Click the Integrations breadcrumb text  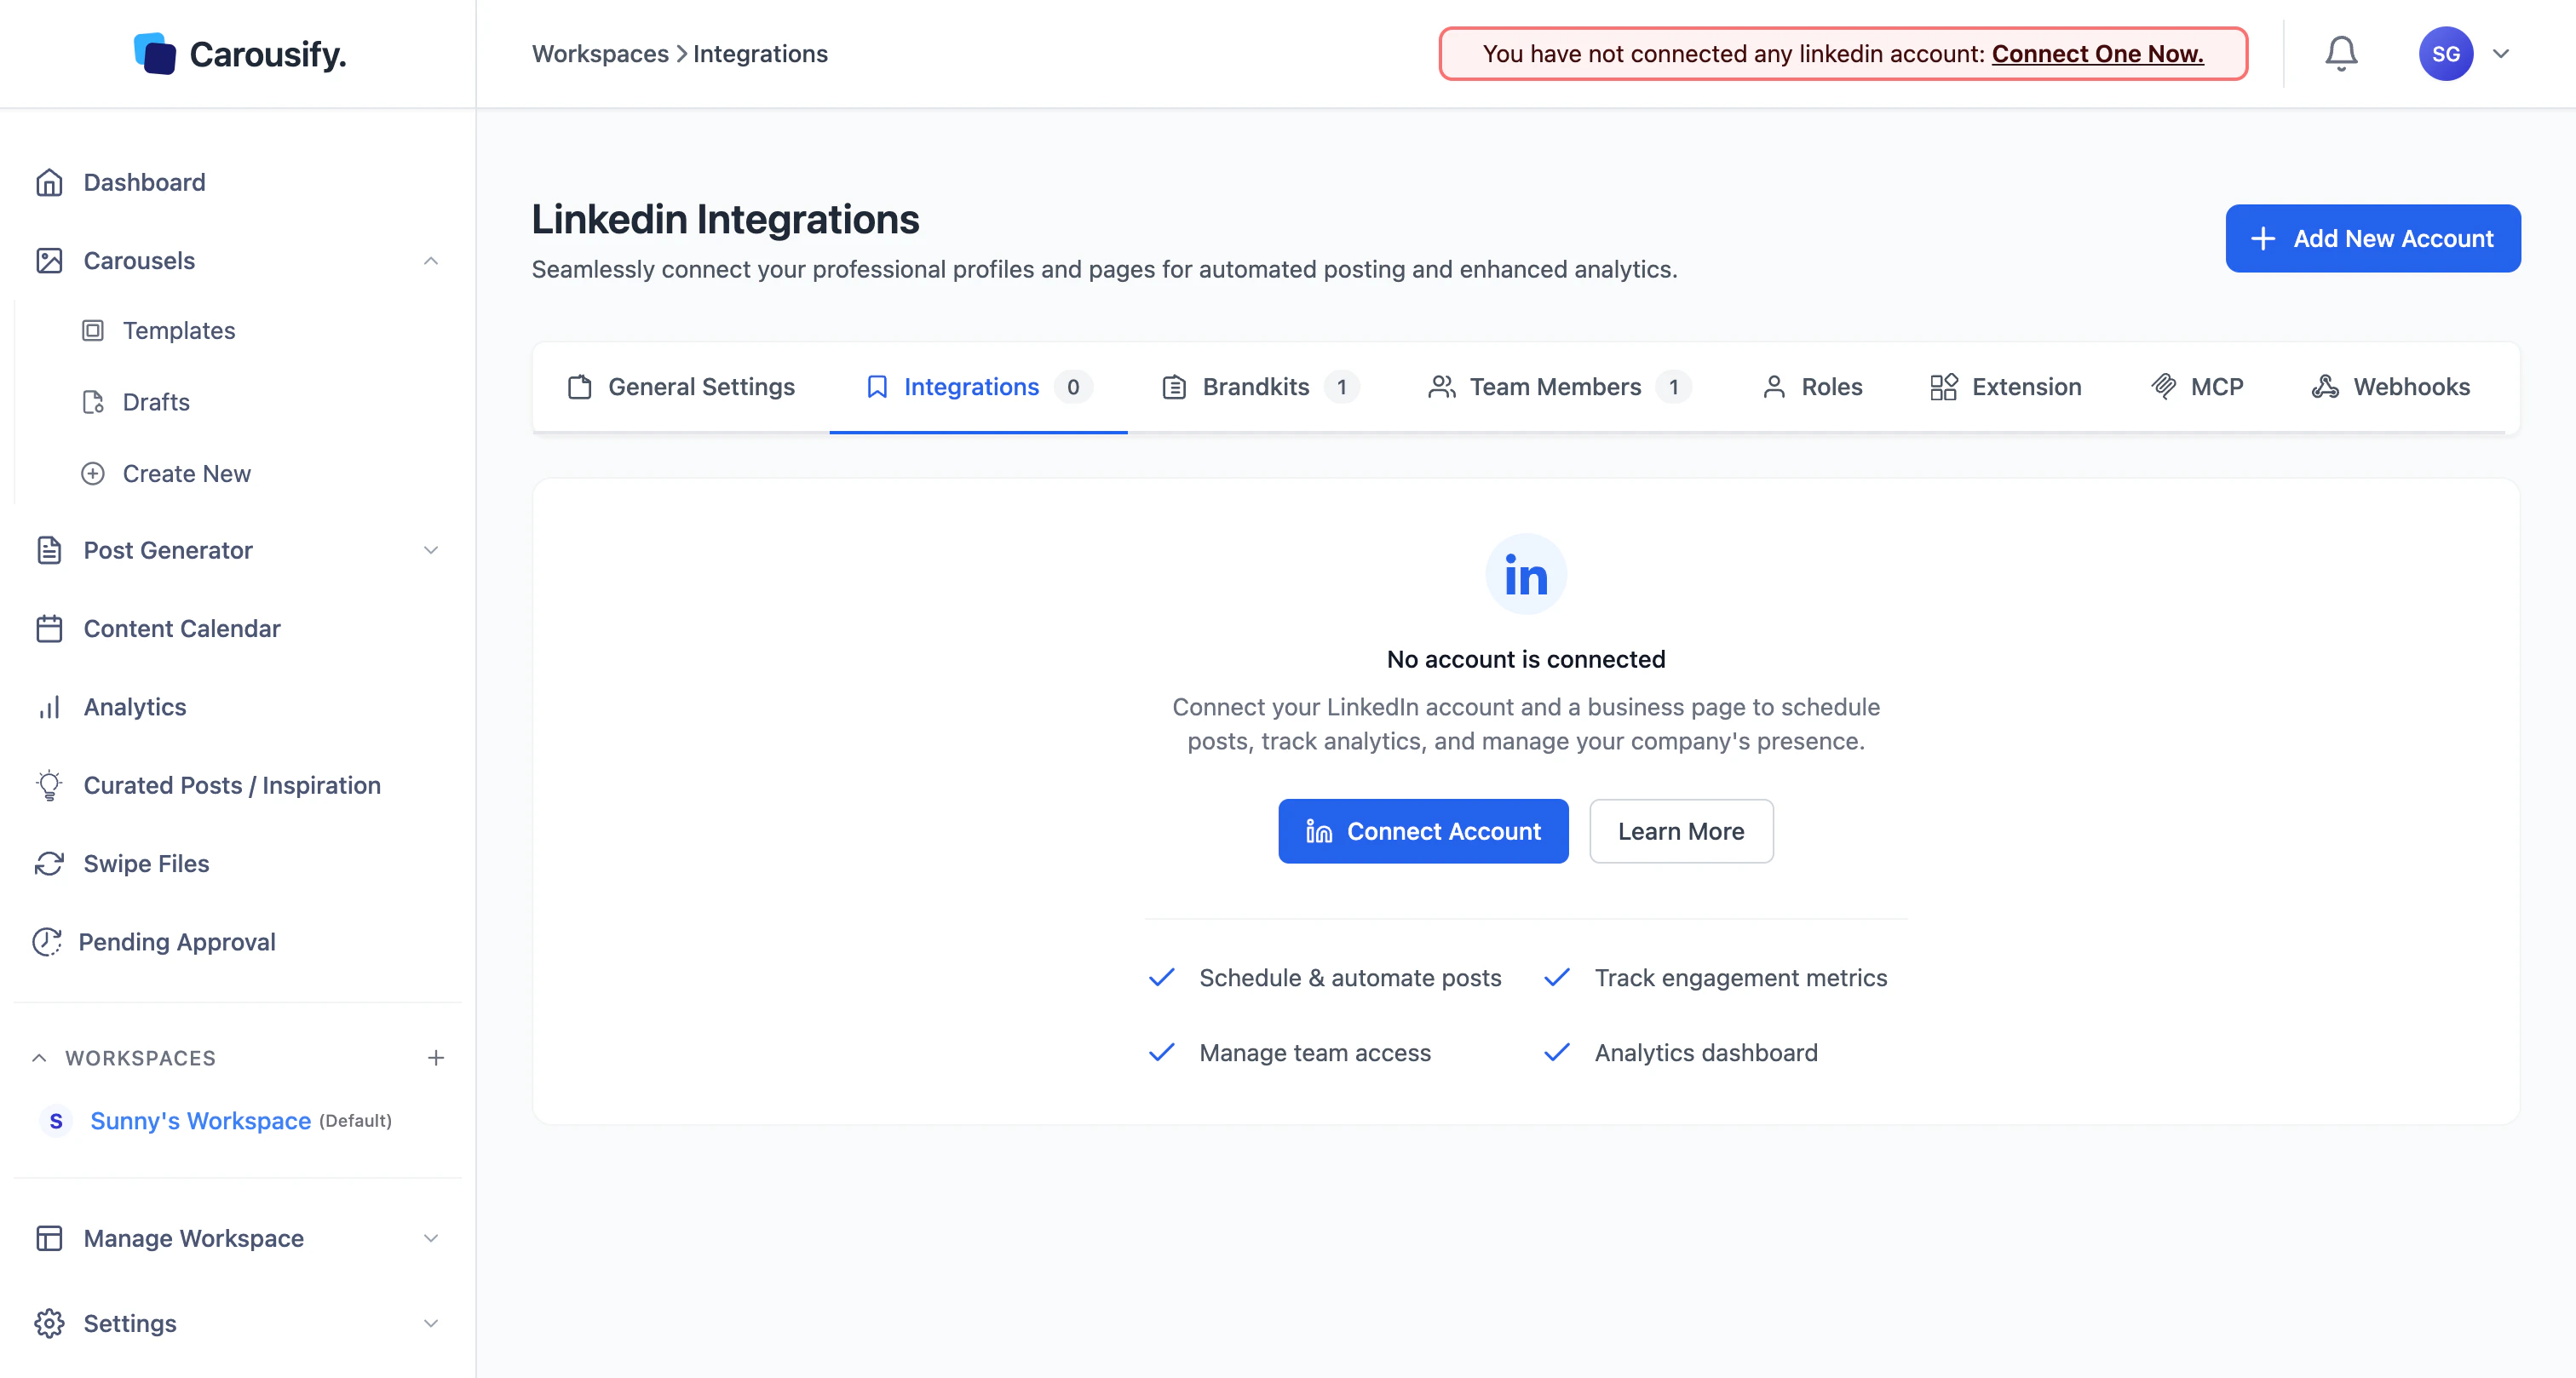point(760,54)
